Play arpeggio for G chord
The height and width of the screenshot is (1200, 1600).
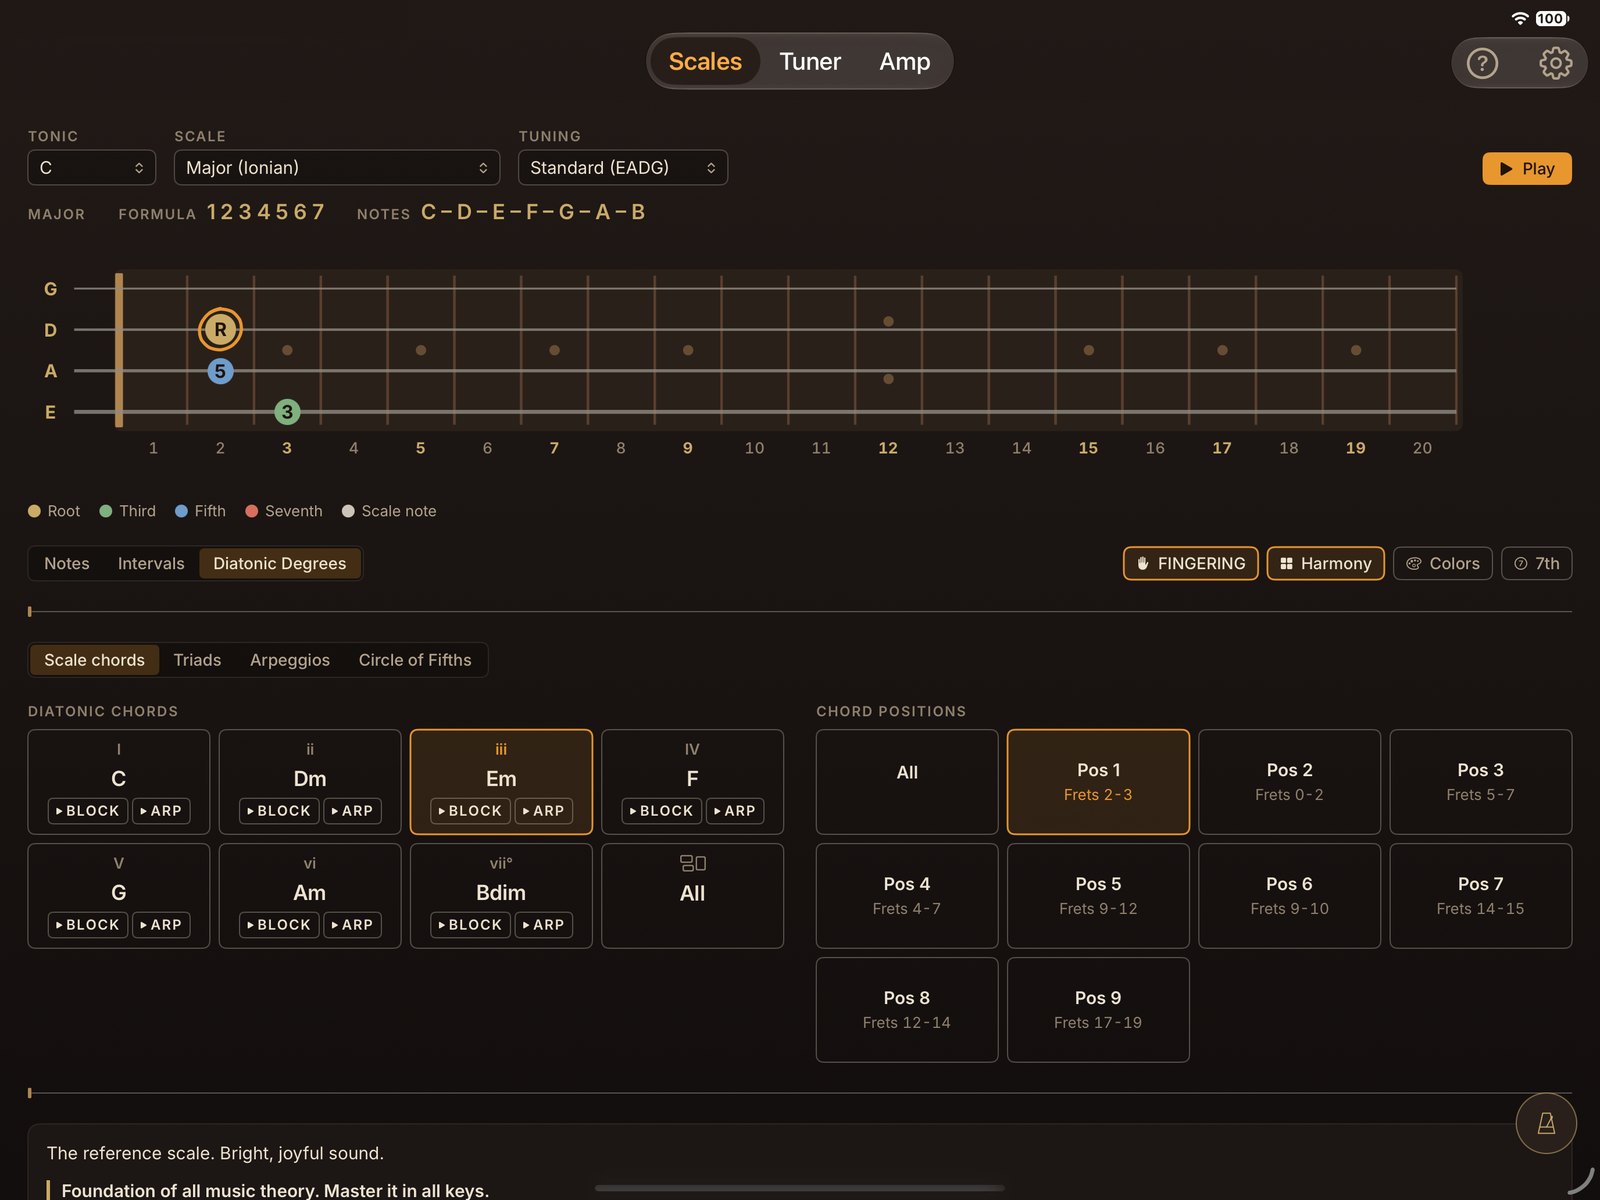(x=161, y=925)
